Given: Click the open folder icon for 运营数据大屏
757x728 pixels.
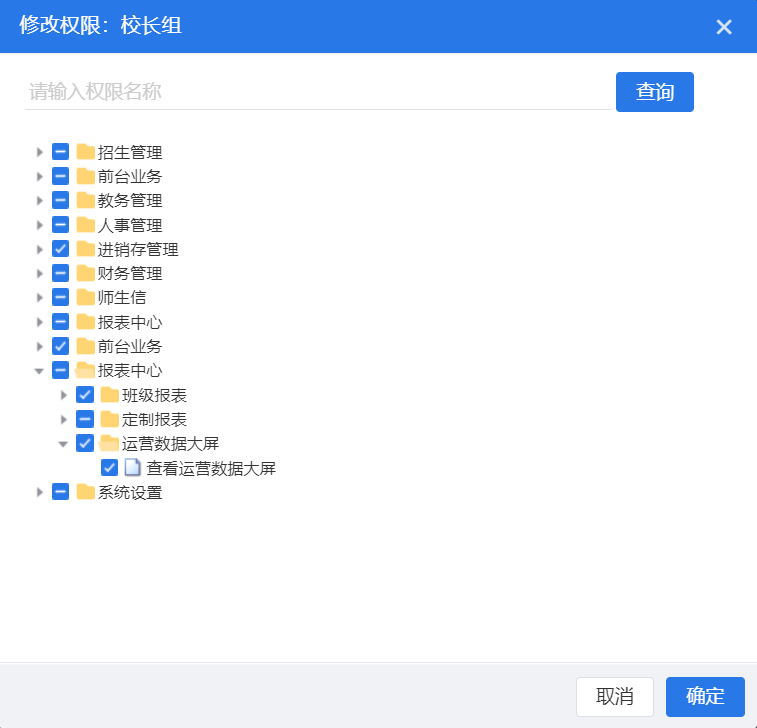Looking at the screenshot, I should [109, 443].
